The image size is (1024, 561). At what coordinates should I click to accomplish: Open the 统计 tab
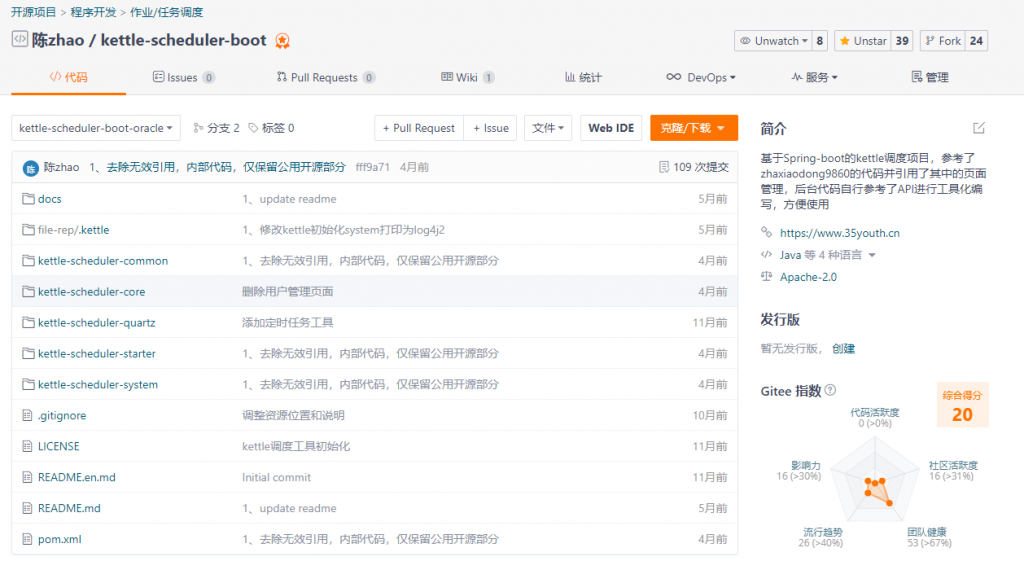[583, 77]
